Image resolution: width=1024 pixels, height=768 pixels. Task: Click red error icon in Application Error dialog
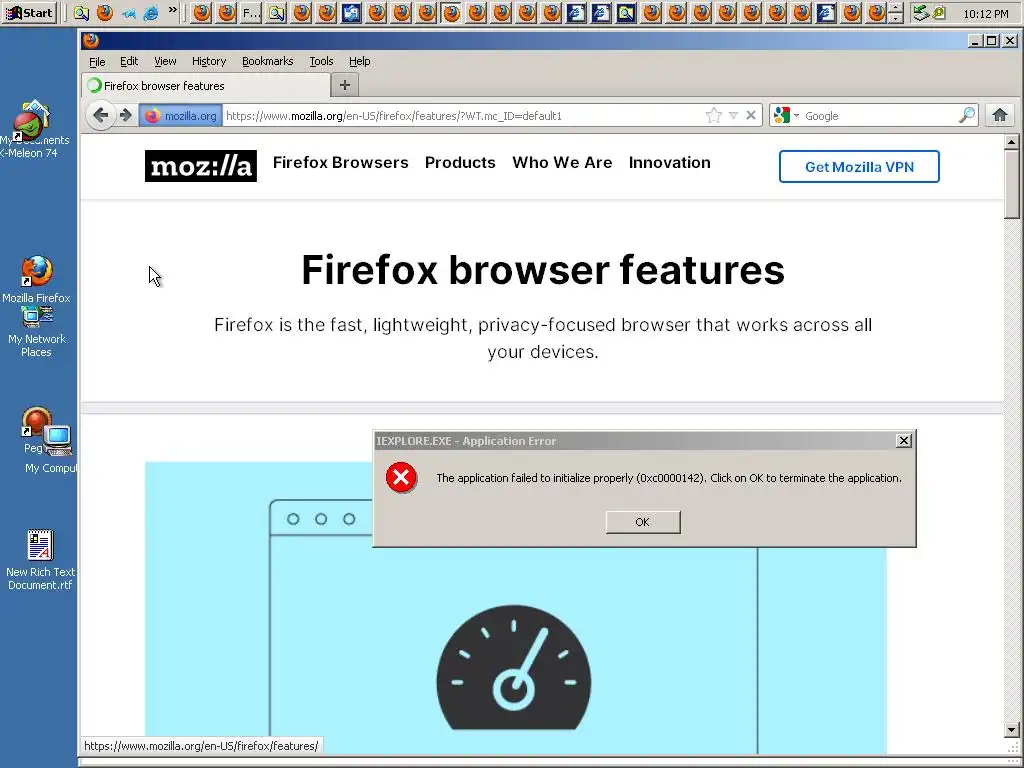point(401,477)
